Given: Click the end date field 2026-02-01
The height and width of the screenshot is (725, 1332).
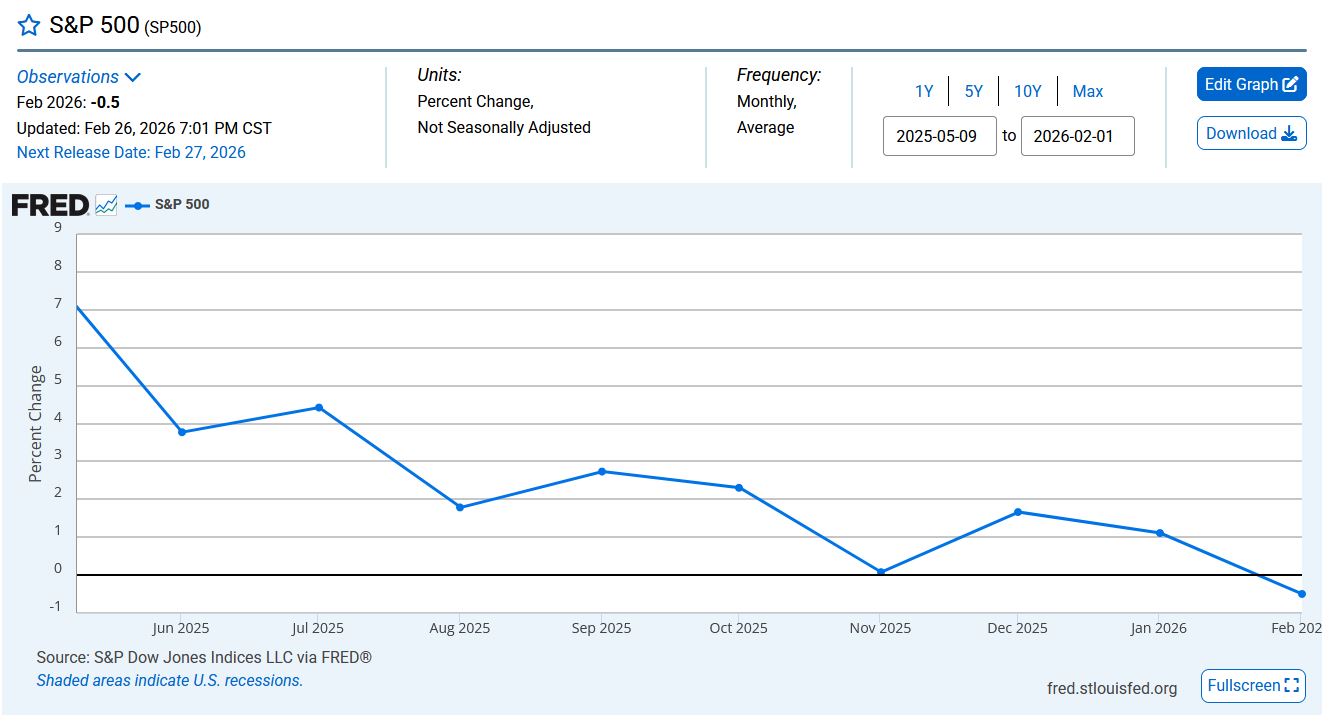Looking at the screenshot, I should (1077, 136).
